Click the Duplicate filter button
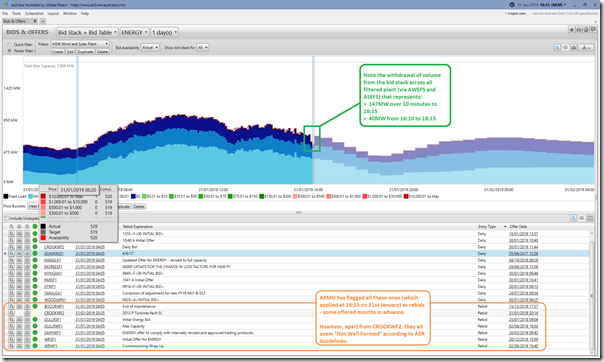Image resolution: width=604 pixels, height=362 pixels. point(85,52)
